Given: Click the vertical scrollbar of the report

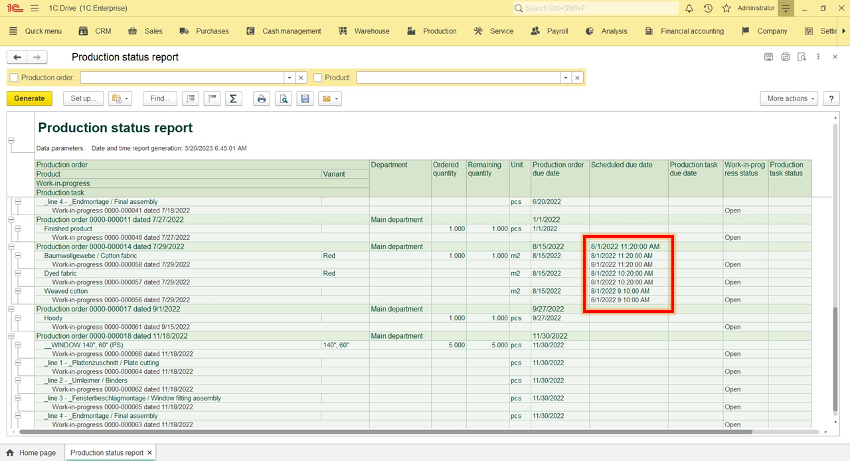Looking at the screenshot, I should [835, 361].
